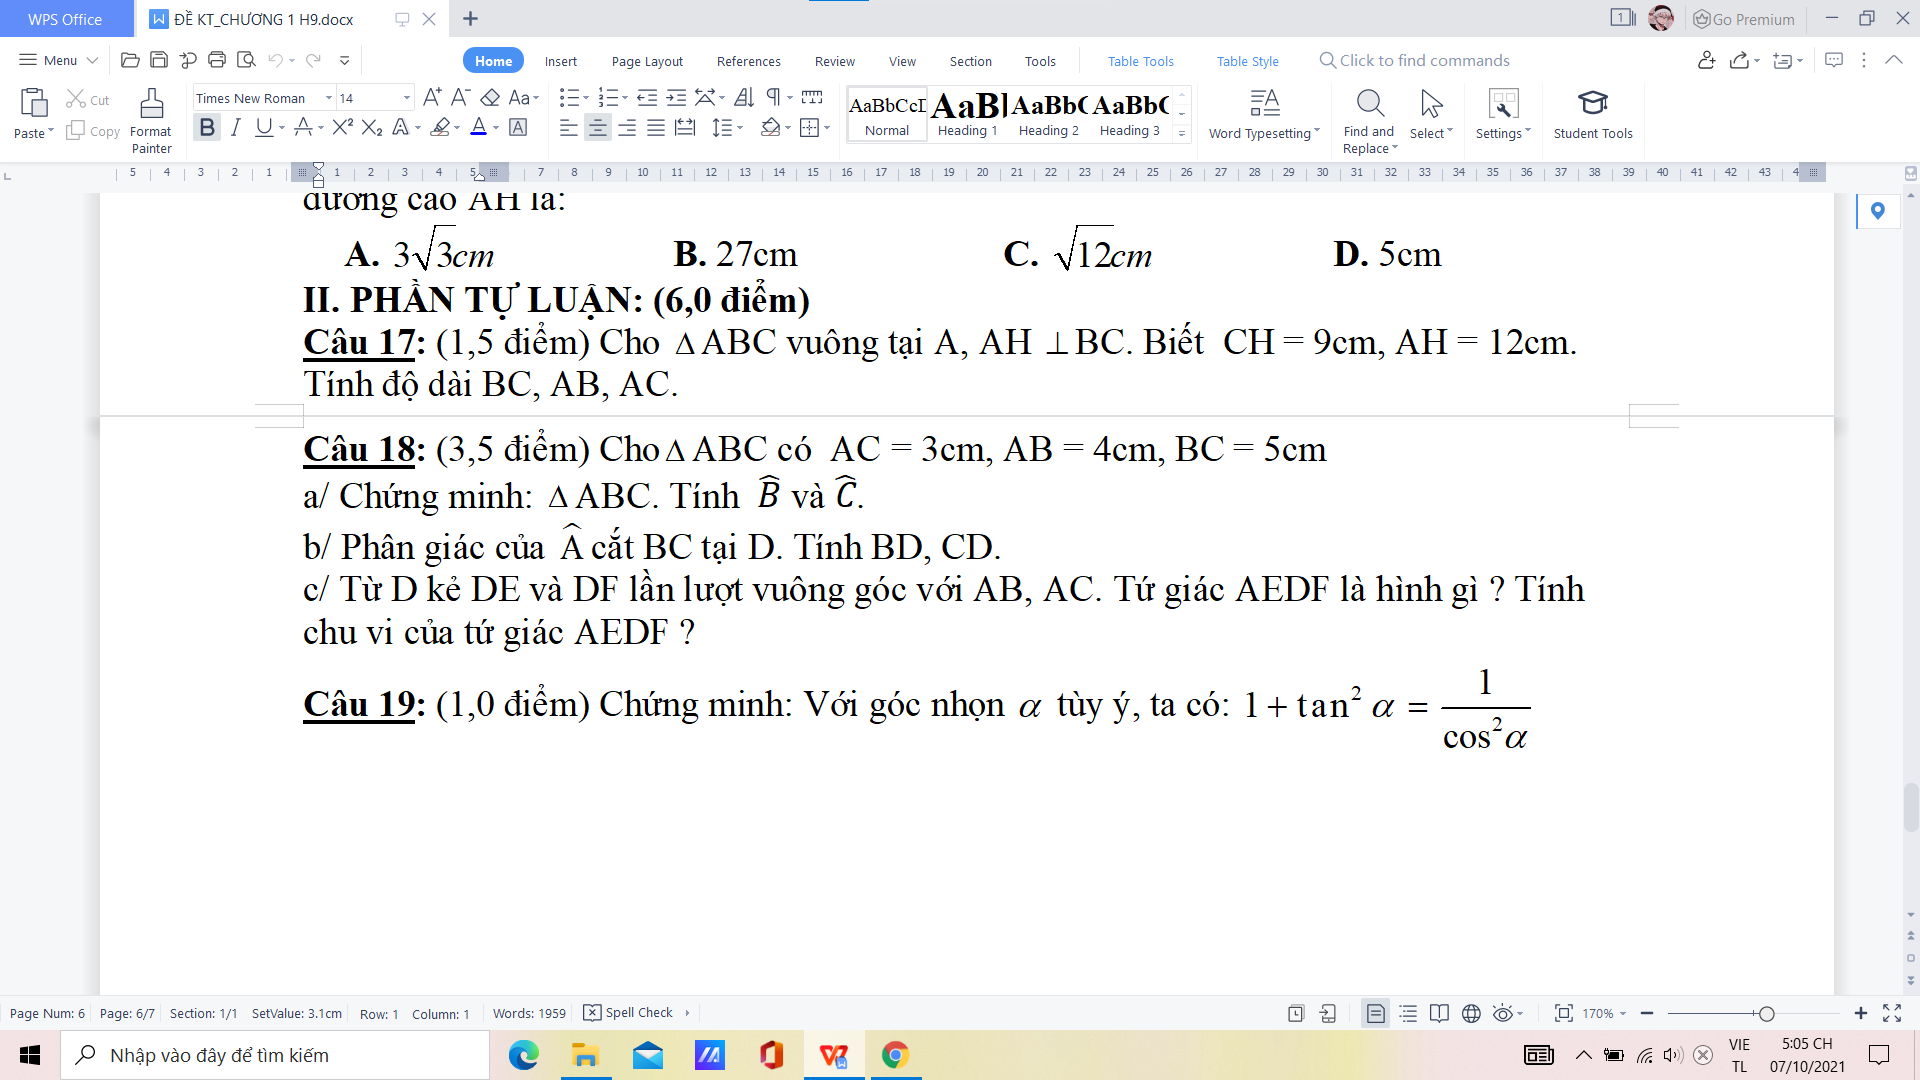
Task: Enable center alignment
Action: click(598, 127)
